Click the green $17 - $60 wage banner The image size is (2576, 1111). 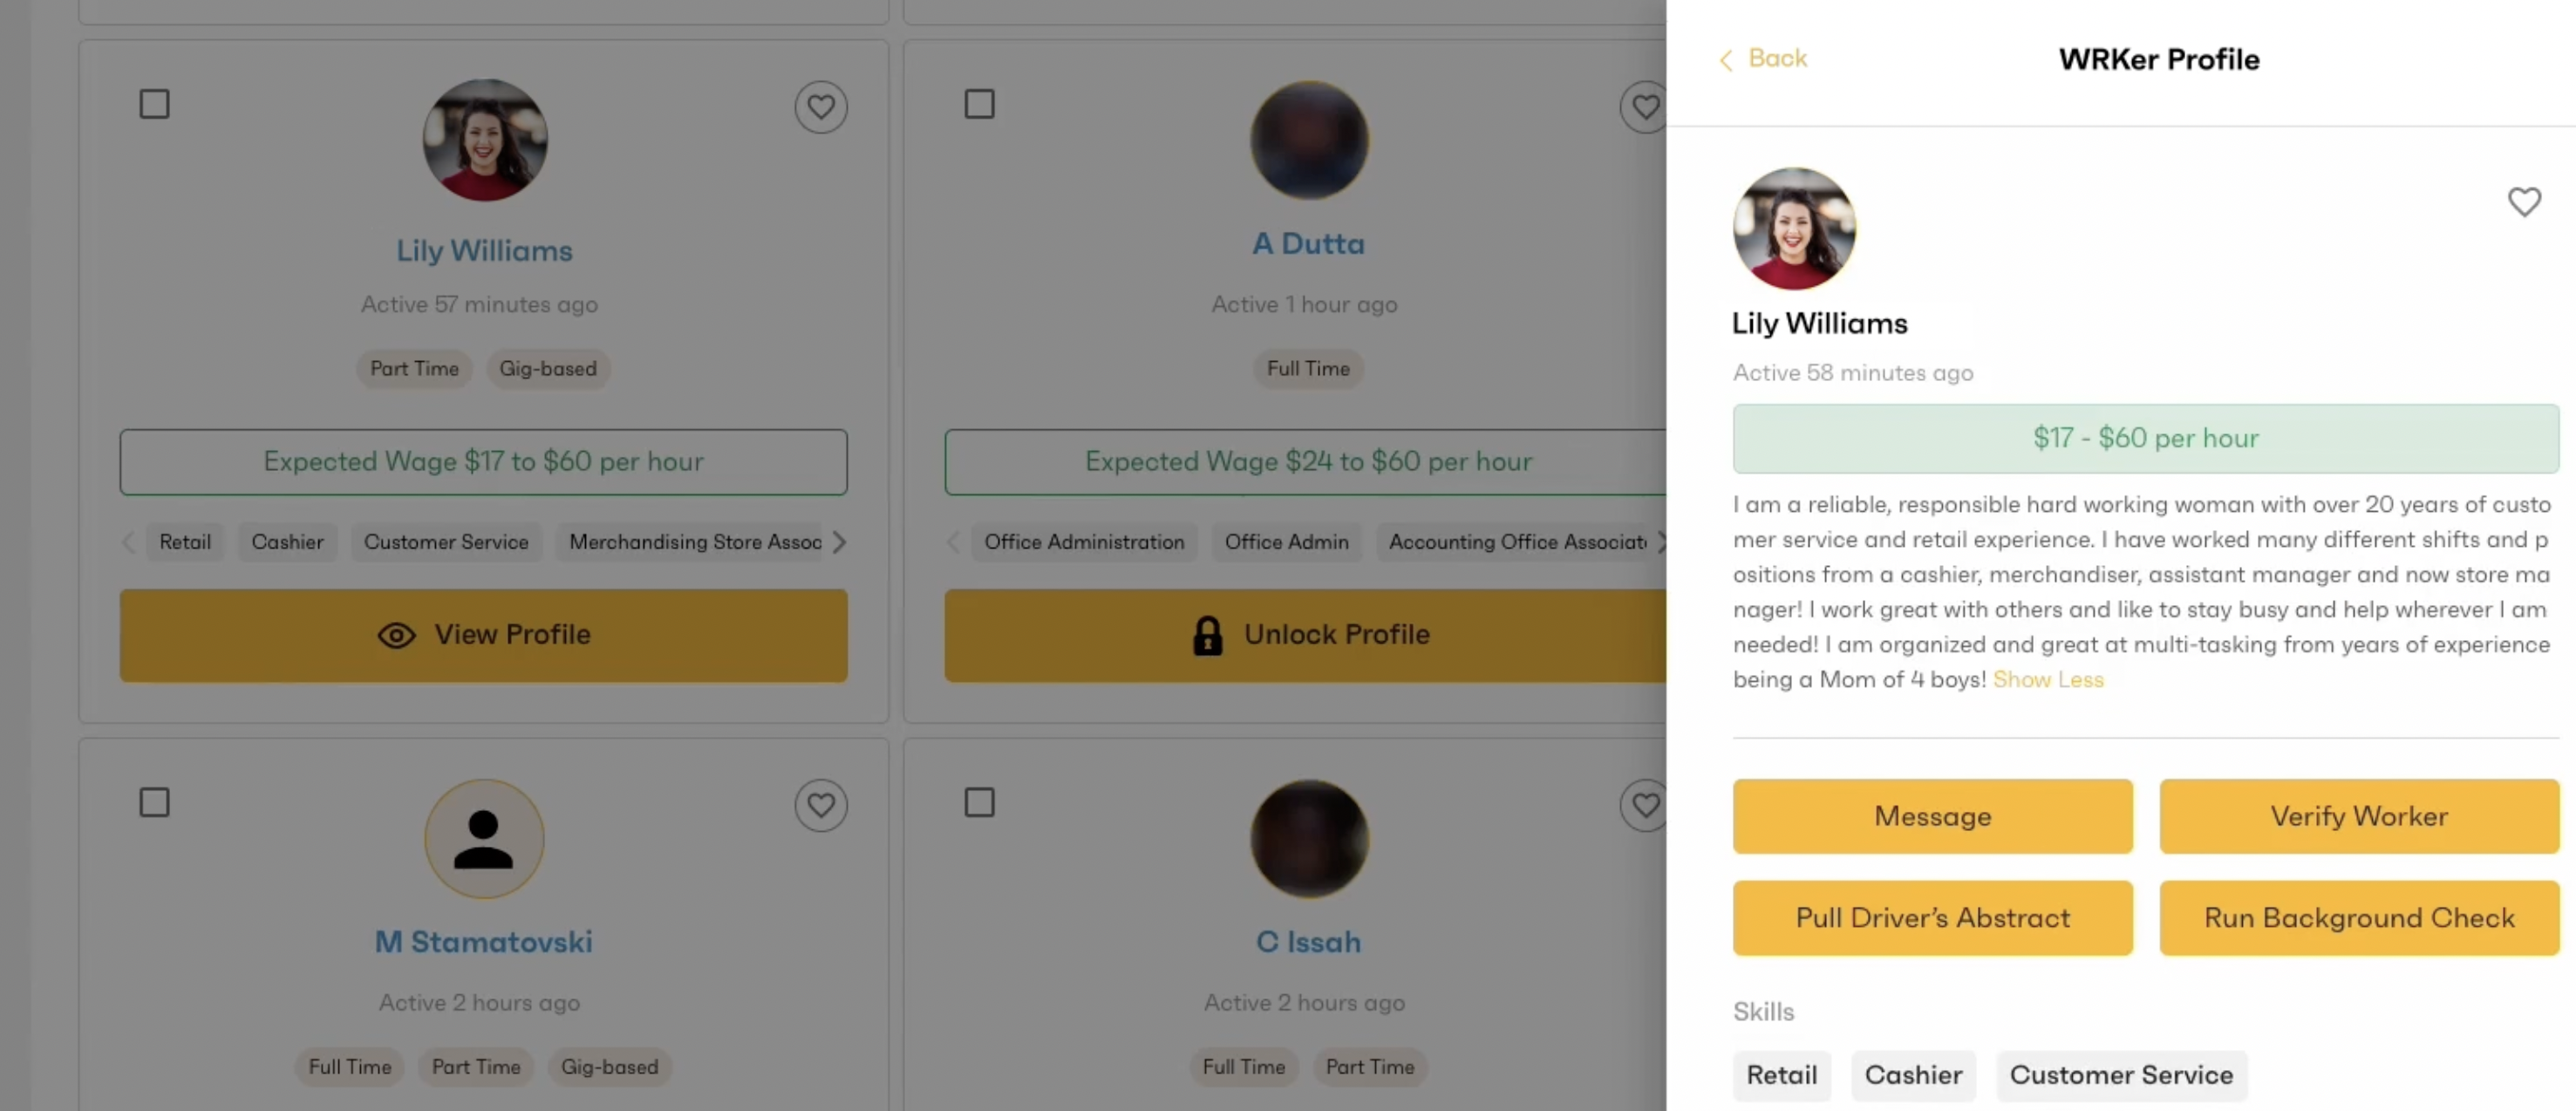pyautogui.click(x=2144, y=438)
